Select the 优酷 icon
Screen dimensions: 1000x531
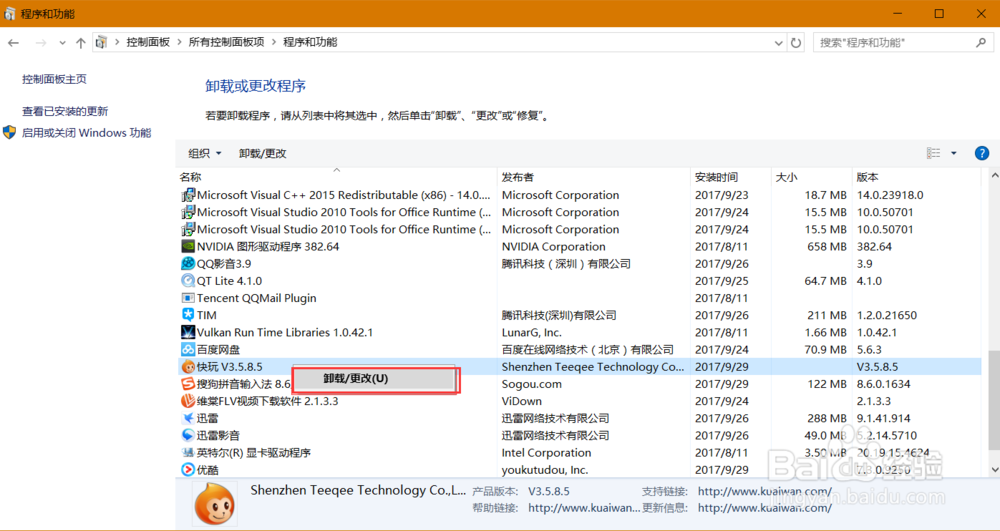click(x=188, y=470)
